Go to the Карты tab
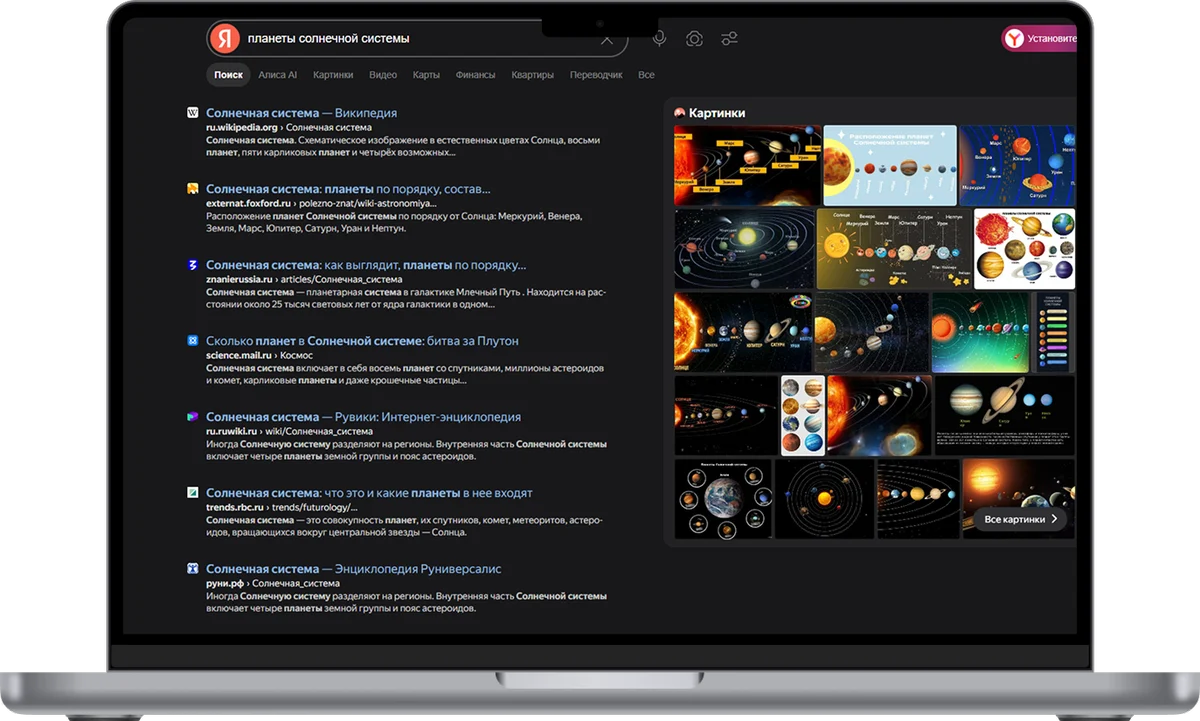1200x721 pixels. [426, 75]
